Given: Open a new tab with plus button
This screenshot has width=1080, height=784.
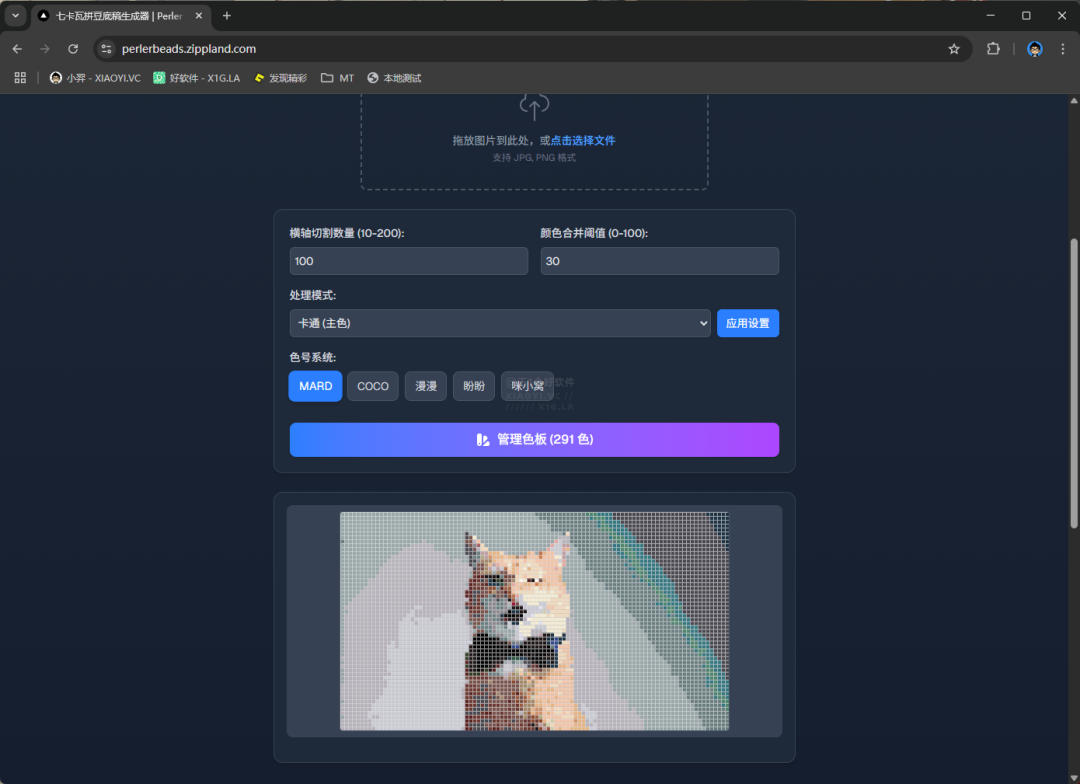Looking at the screenshot, I should (x=227, y=16).
